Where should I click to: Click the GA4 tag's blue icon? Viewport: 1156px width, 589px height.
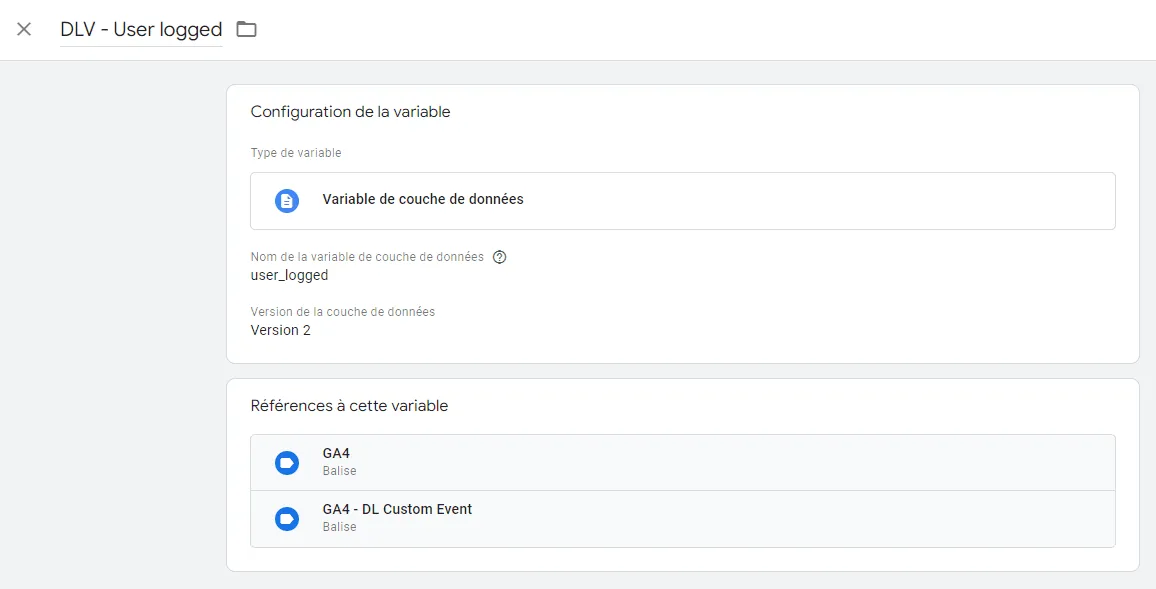pos(287,463)
